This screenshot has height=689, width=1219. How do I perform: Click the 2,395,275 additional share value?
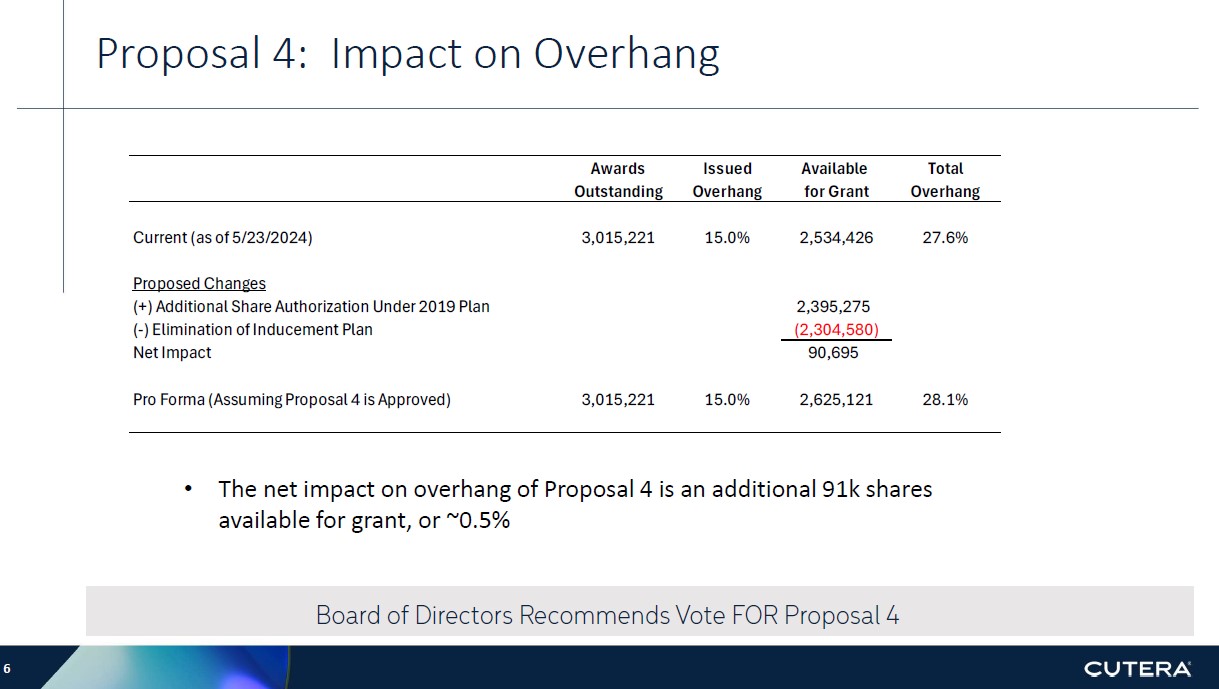click(x=835, y=306)
